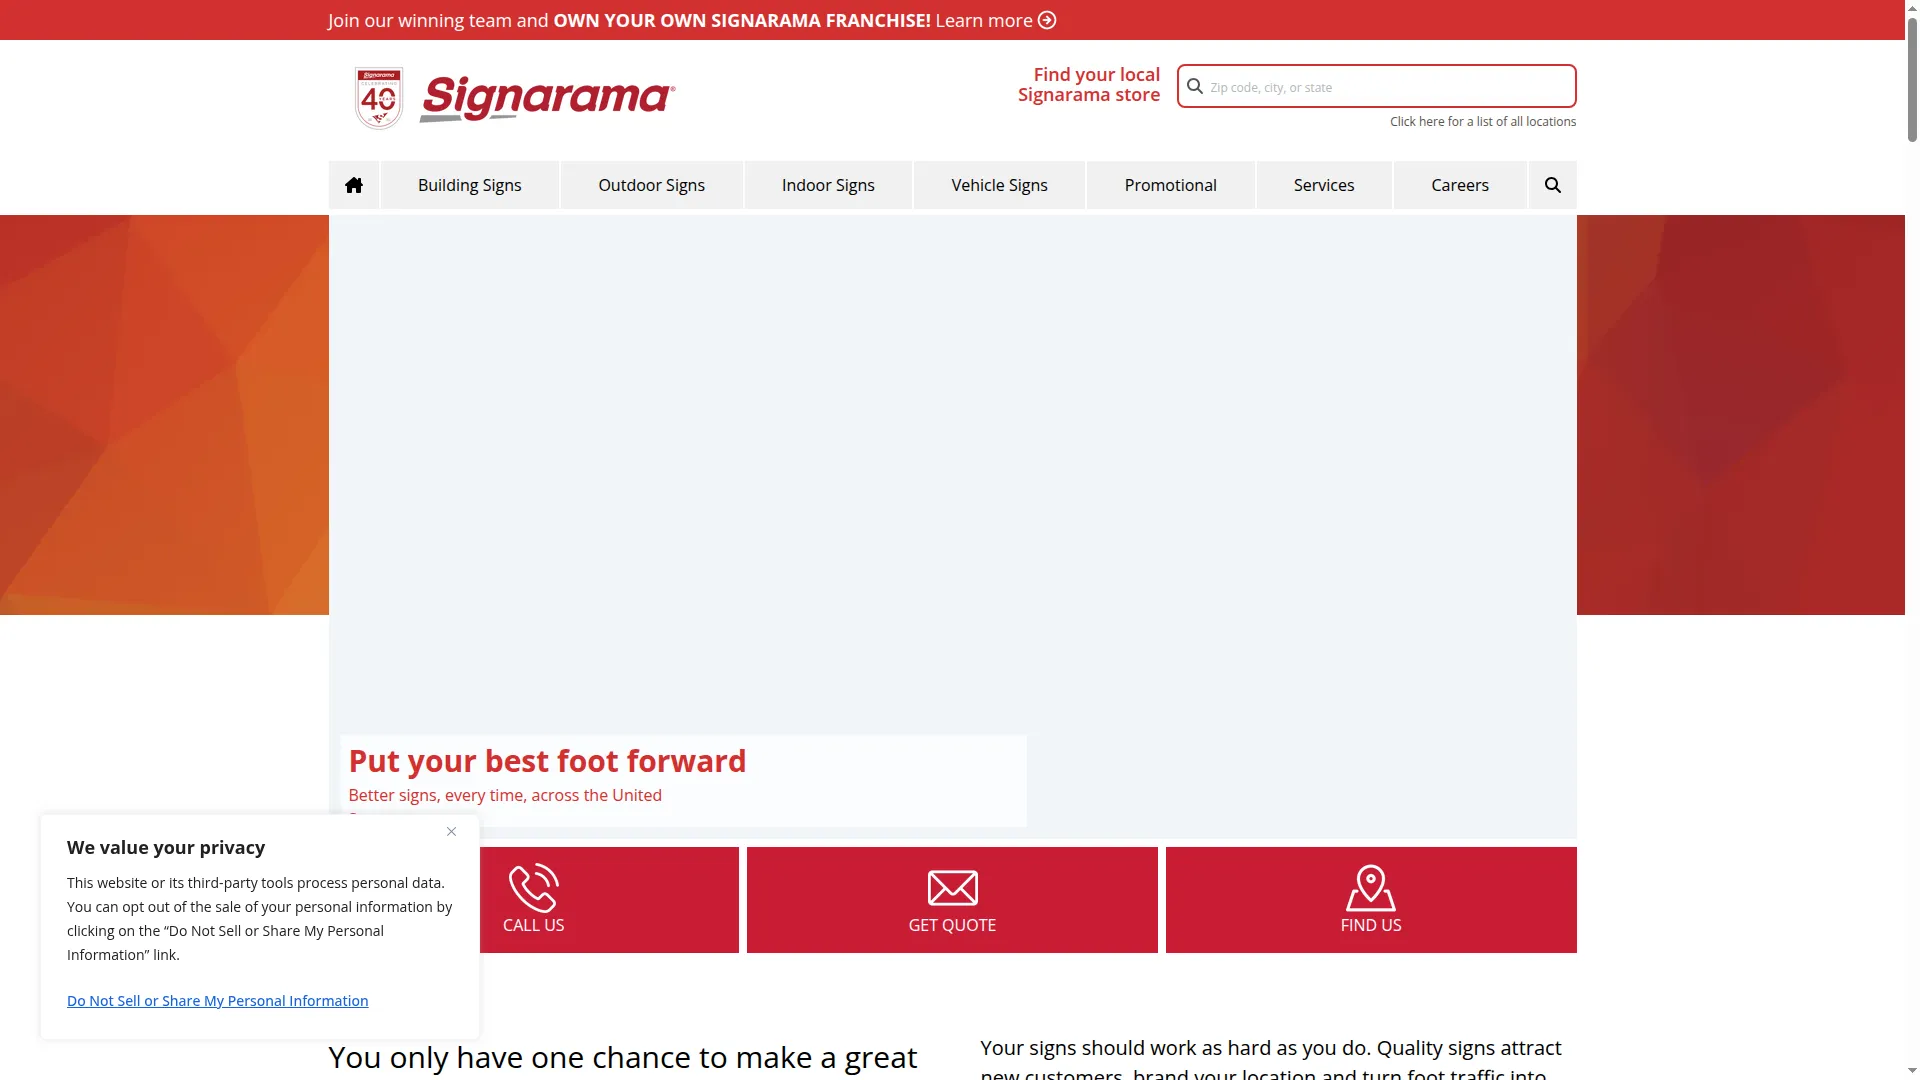Click the envelope icon on Get Quote
The width and height of the screenshot is (1920, 1080).
[x=952, y=888]
